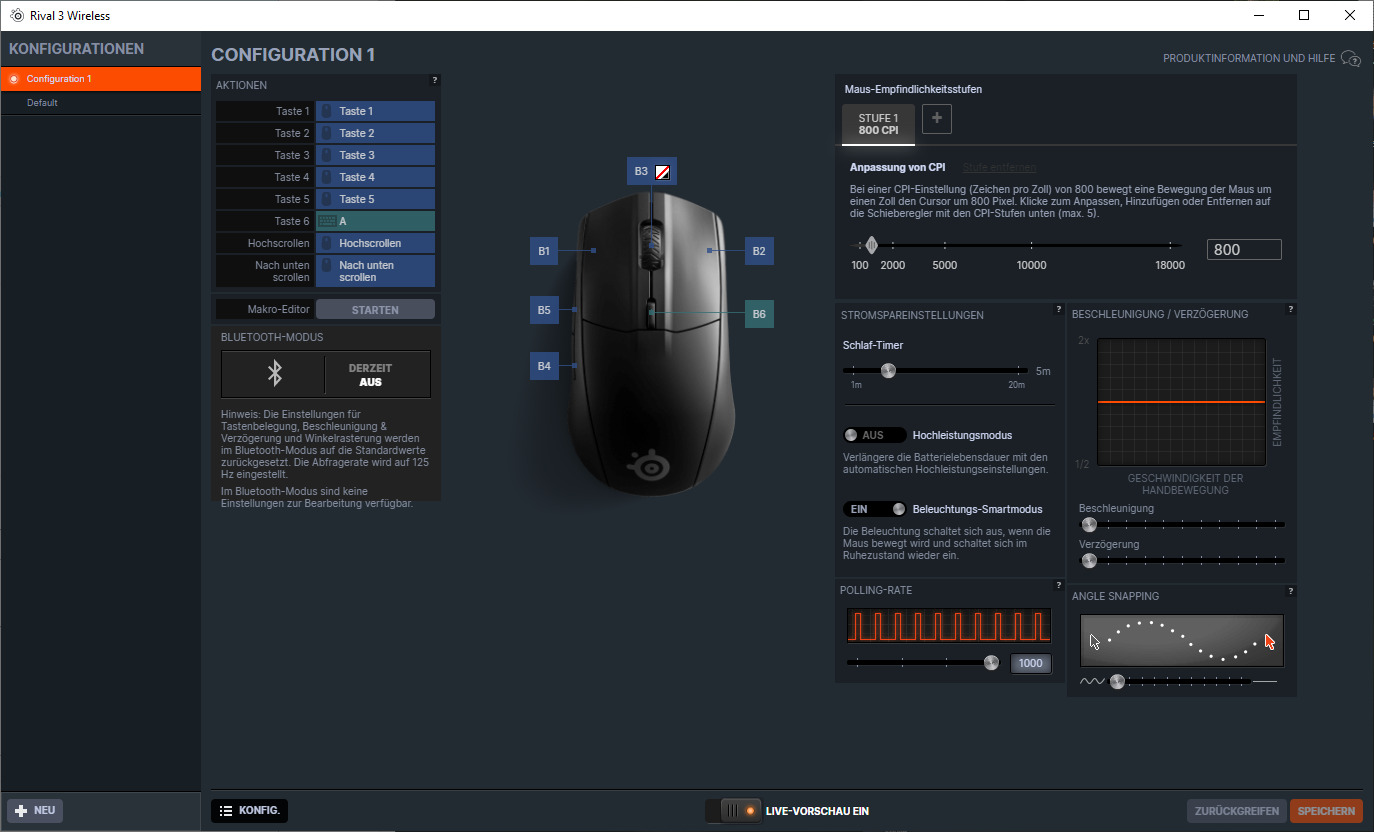Click the acceleration sensitivity graph
This screenshot has height=832, width=1374.
point(1181,401)
